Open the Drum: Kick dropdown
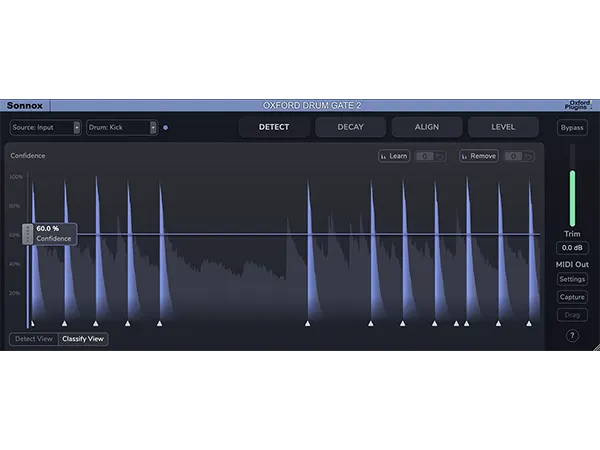The image size is (600, 450). [122, 128]
